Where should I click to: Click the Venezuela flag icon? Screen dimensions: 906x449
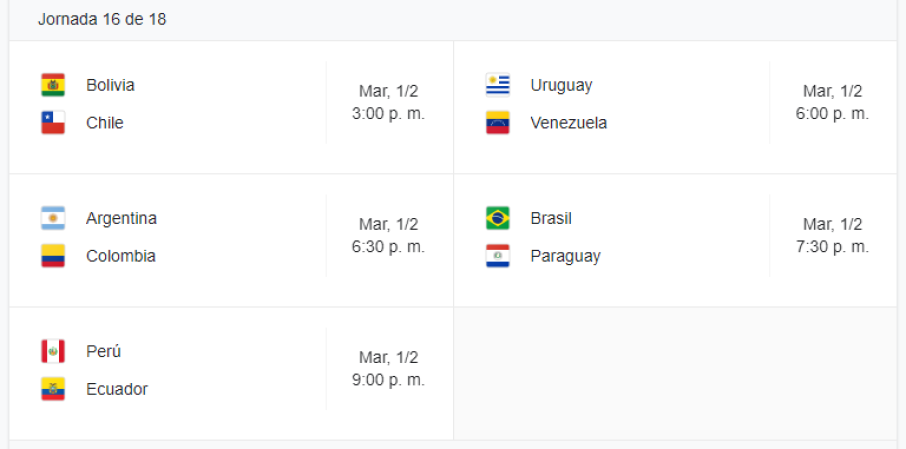pos(497,123)
